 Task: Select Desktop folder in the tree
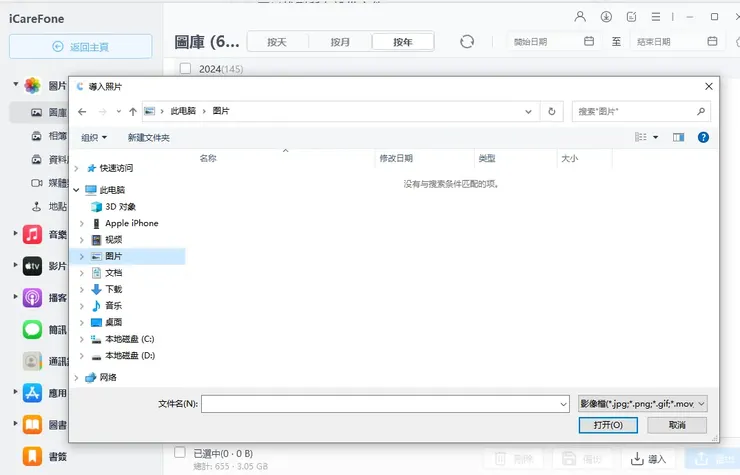tap(113, 322)
